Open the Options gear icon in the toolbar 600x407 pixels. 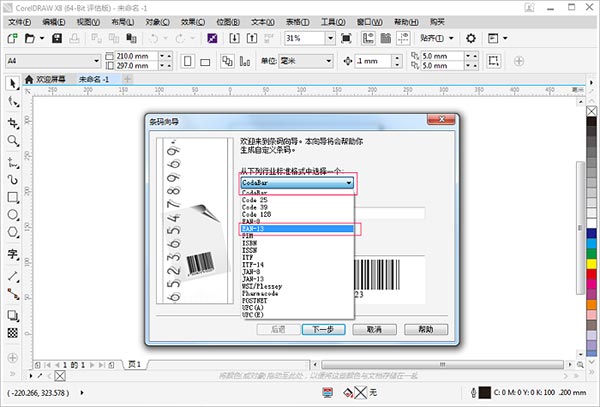(470, 38)
